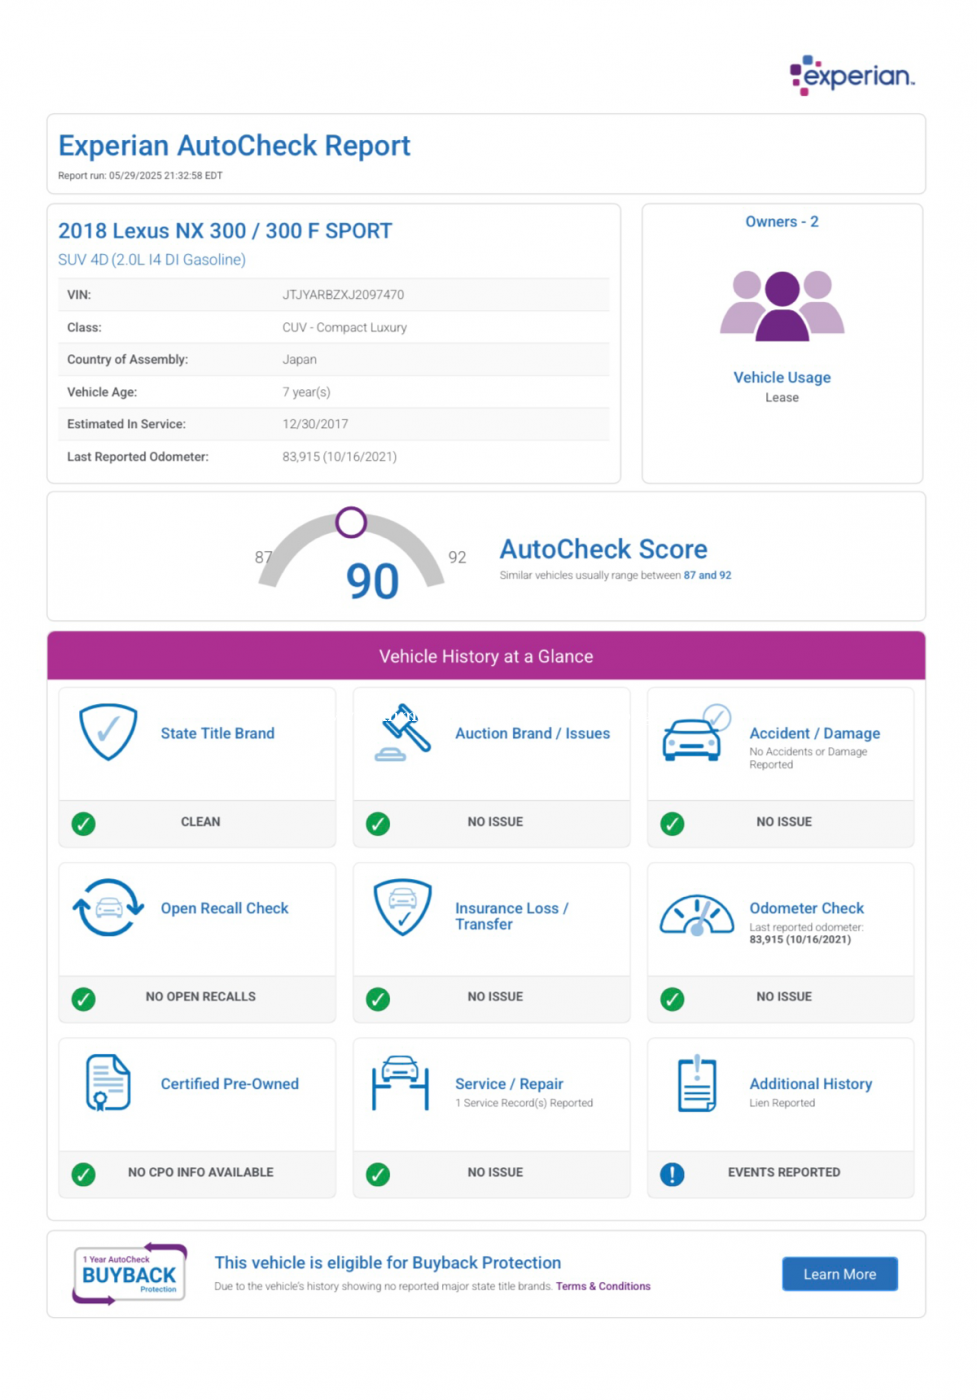Click the 2018 Lexus NX 300 heading
This screenshot has width=977, height=1400.
click(x=225, y=231)
